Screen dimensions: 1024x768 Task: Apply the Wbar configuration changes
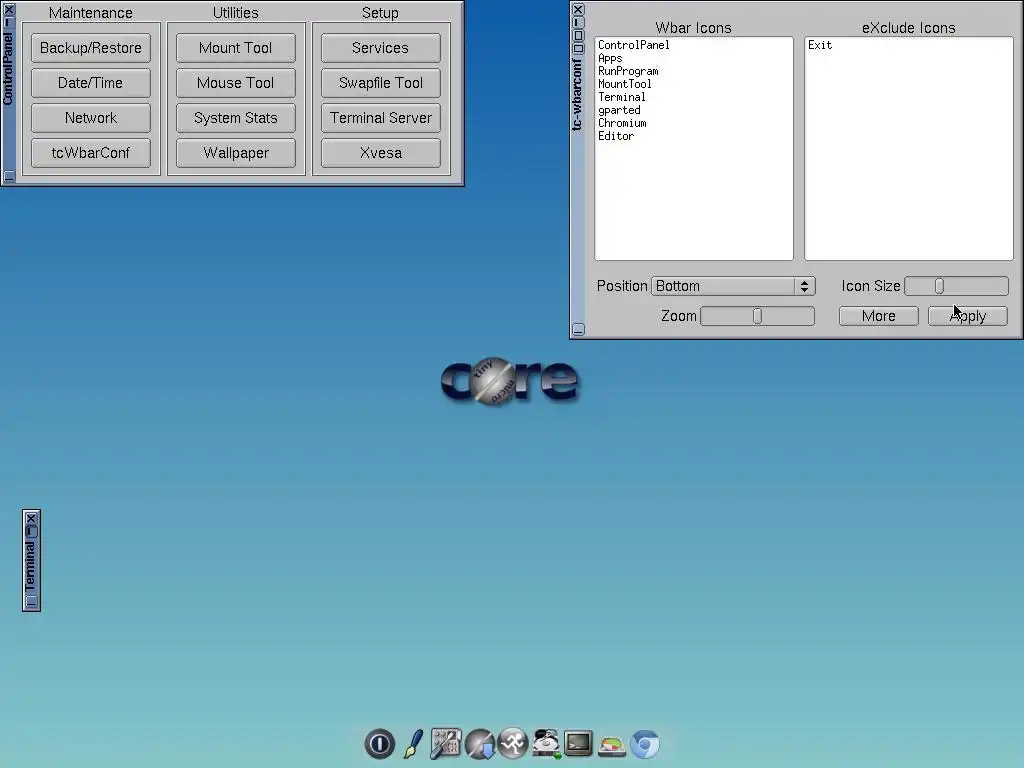click(968, 316)
